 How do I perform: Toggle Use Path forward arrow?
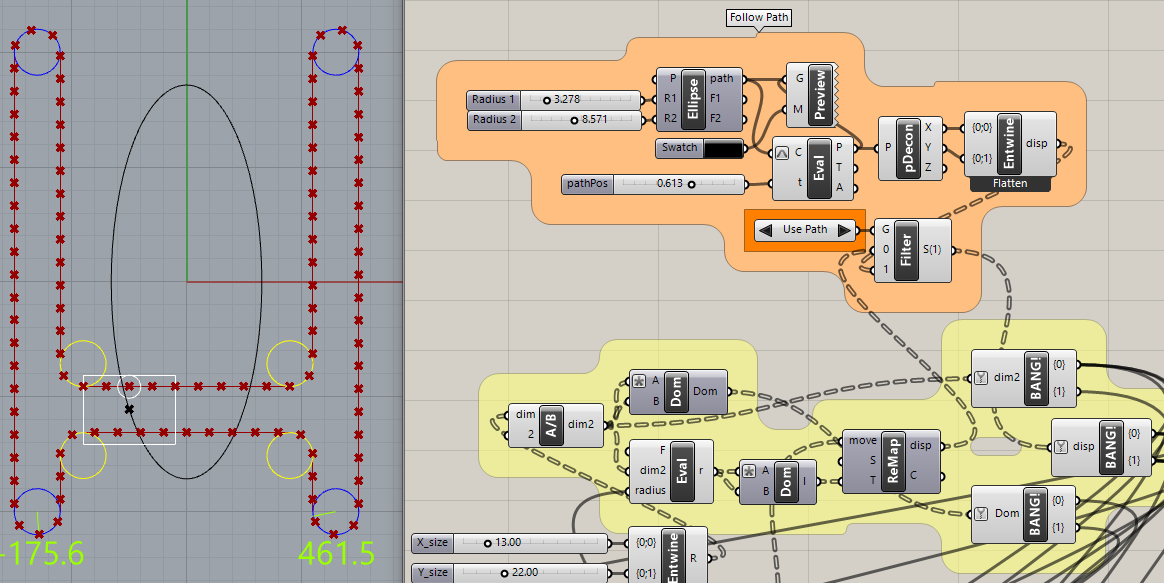845,229
